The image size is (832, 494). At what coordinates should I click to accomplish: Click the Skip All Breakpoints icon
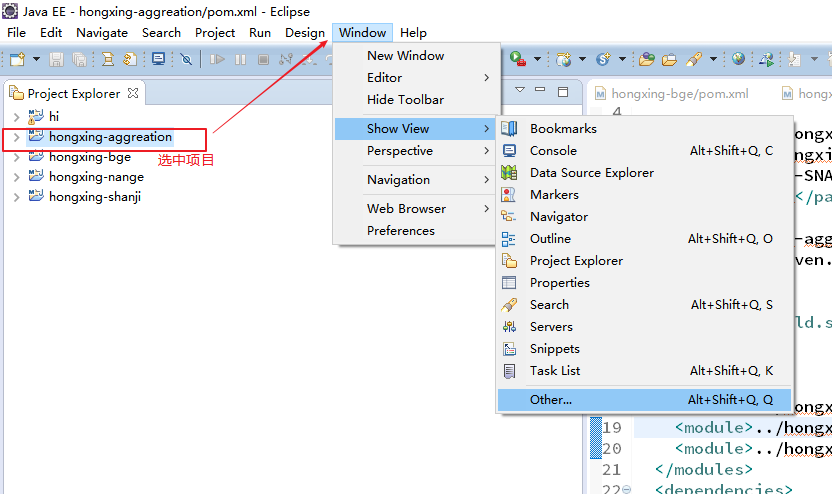[x=186, y=59]
